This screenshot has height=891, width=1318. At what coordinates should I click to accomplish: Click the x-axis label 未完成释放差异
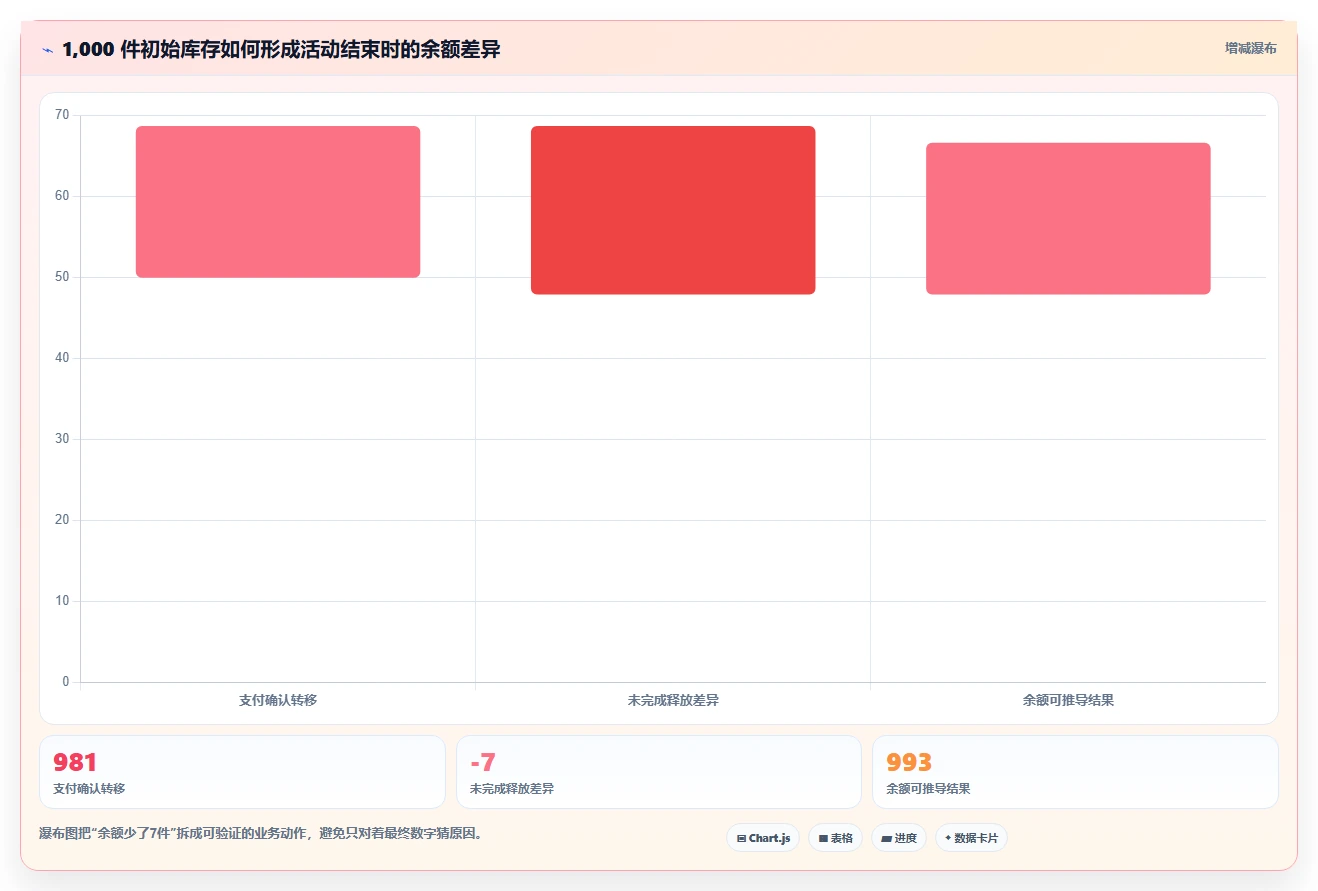(x=673, y=700)
